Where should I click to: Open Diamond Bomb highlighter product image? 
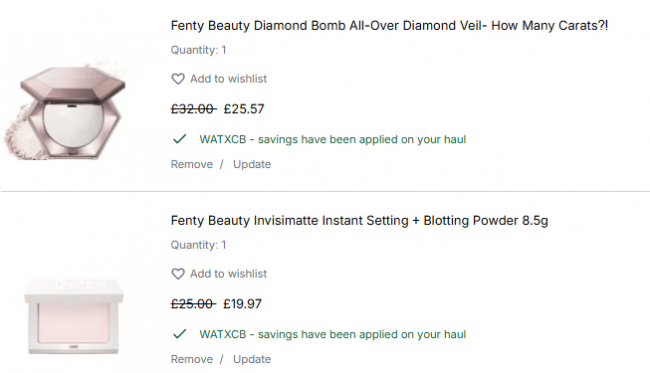[66, 111]
